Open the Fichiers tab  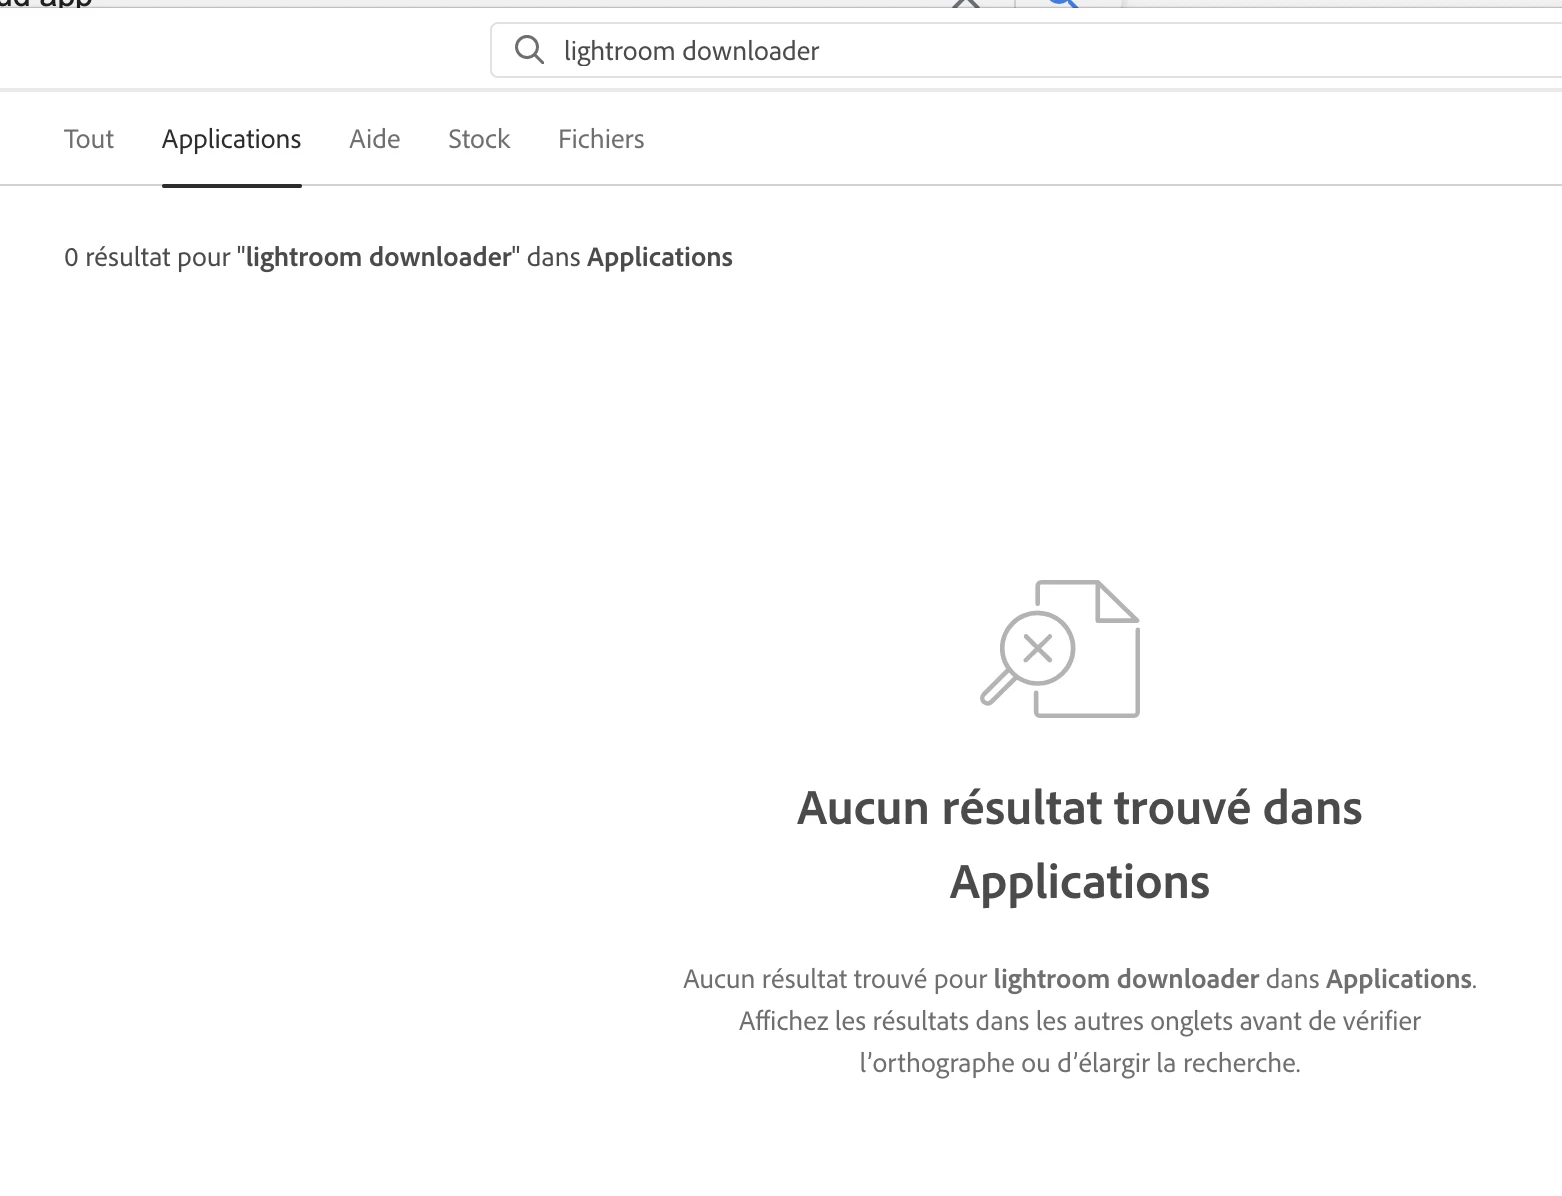pos(601,139)
